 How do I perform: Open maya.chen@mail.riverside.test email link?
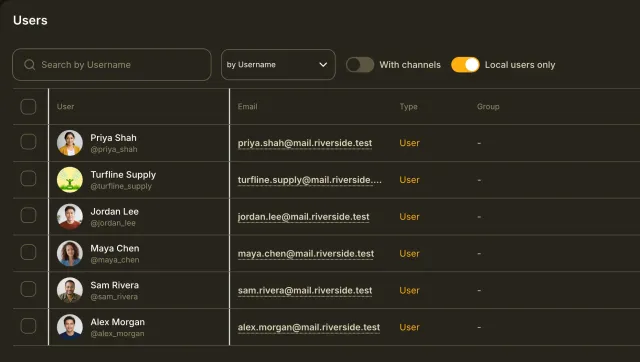tap(306, 253)
